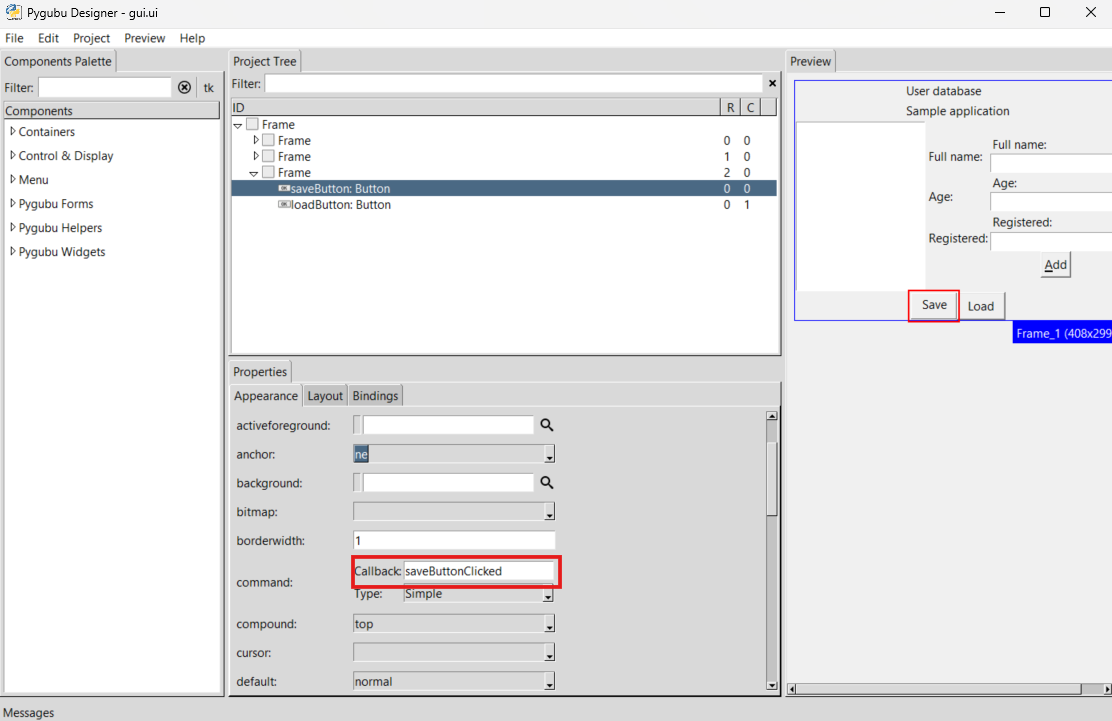Click the loadButton widget icon in tree
Viewport: 1112px width, 721px height.
click(284, 205)
